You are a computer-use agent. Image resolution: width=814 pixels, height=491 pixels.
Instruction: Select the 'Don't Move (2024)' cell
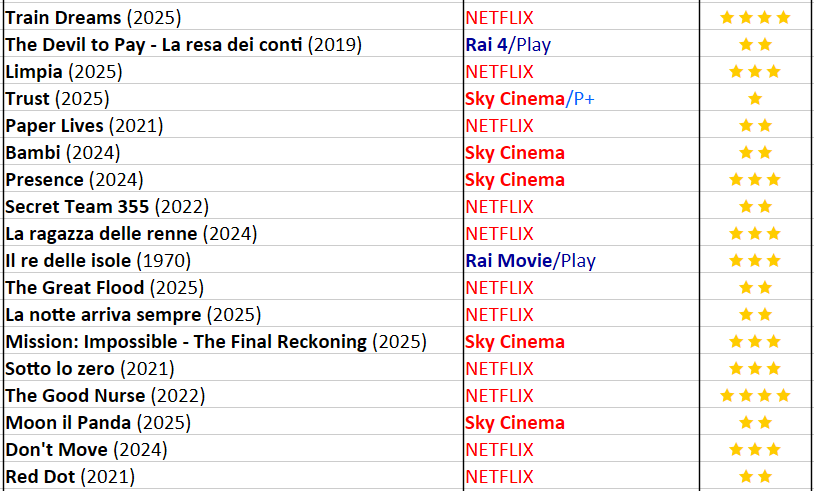[233, 449]
